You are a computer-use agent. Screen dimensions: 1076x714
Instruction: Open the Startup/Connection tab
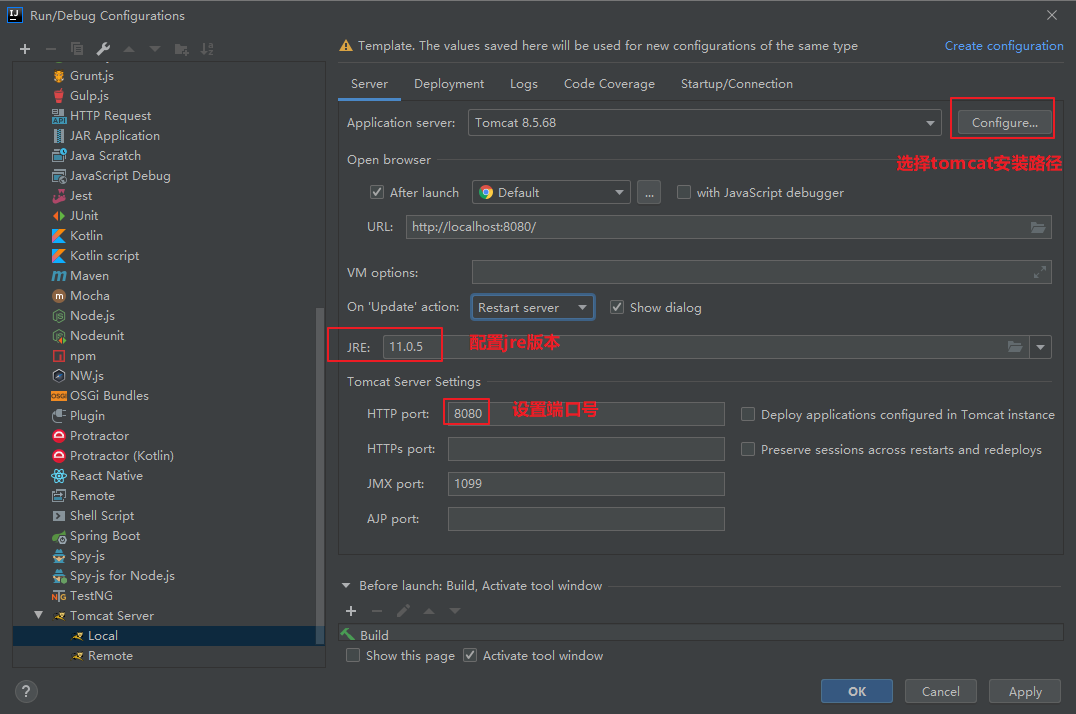tap(736, 84)
